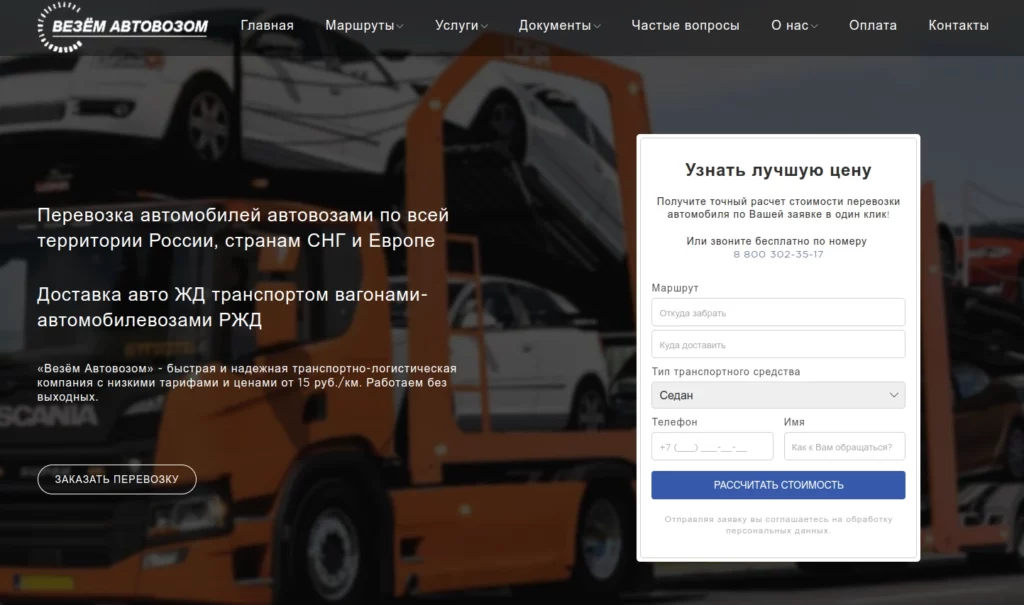Image resolution: width=1024 pixels, height=605 pixels.
Task: Call the 8 800 302-35-17 phone link
Action: click(778, 254)
